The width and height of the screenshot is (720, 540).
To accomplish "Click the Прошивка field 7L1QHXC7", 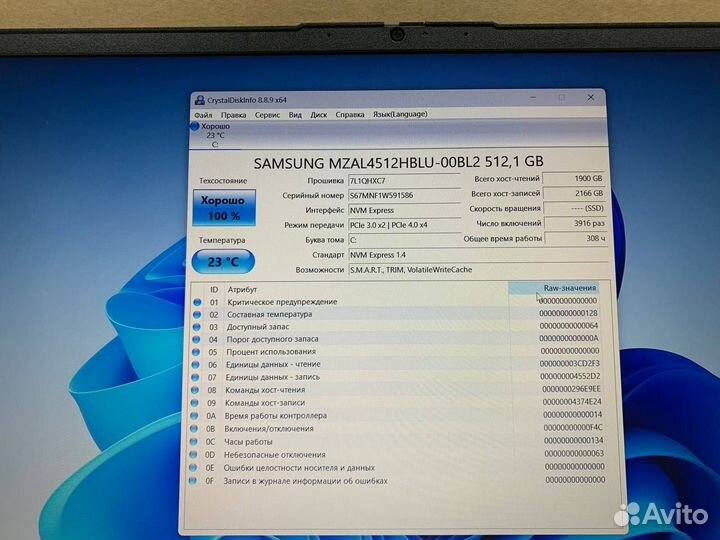I will (x=404, y=180).
